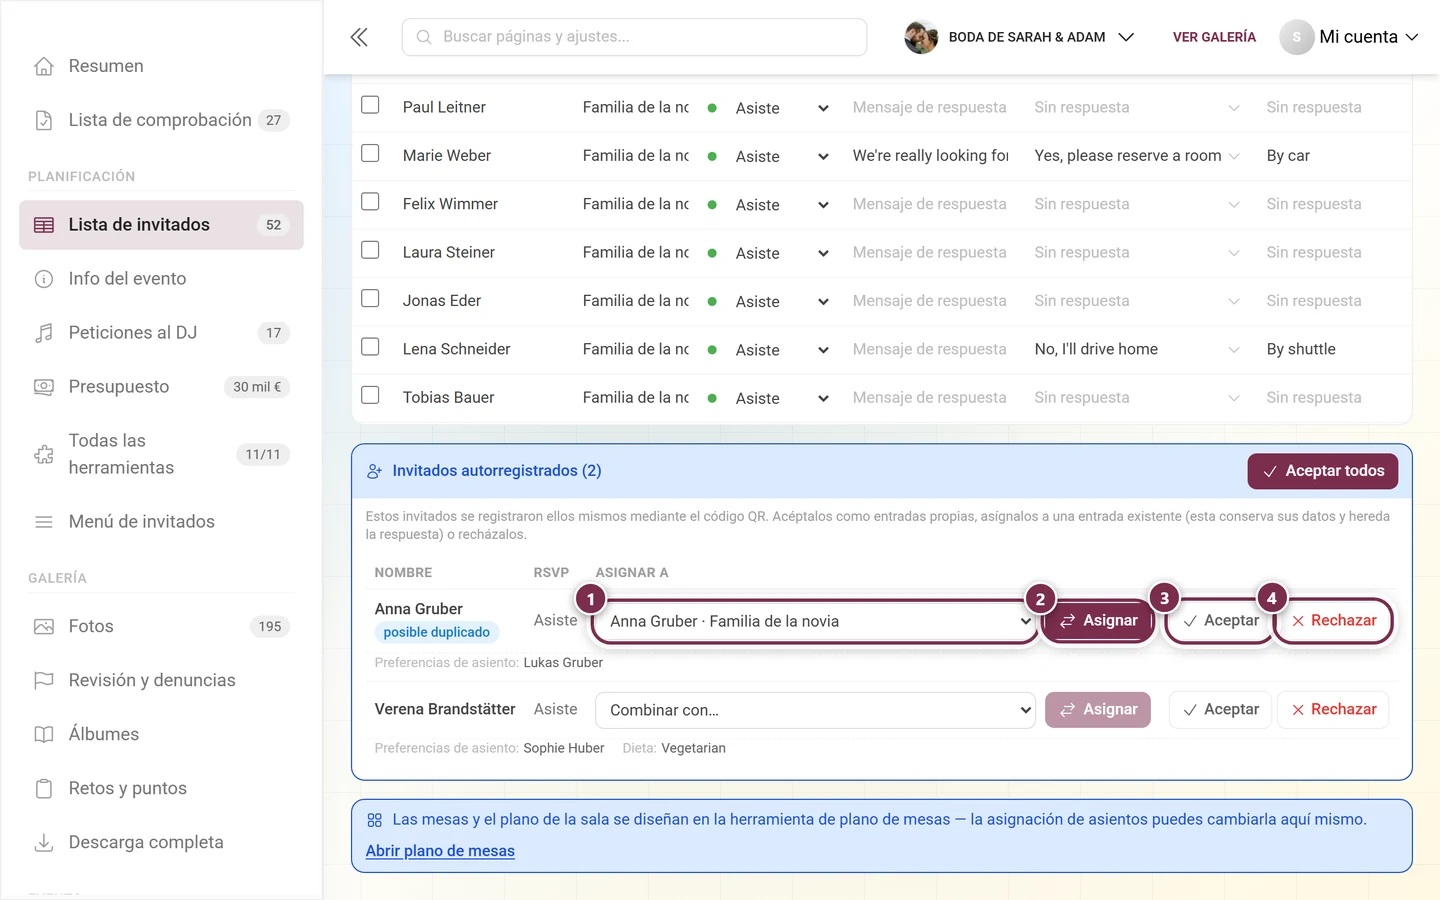Click the table-plan grid icon in the info banner

click(x=375, y=820)
